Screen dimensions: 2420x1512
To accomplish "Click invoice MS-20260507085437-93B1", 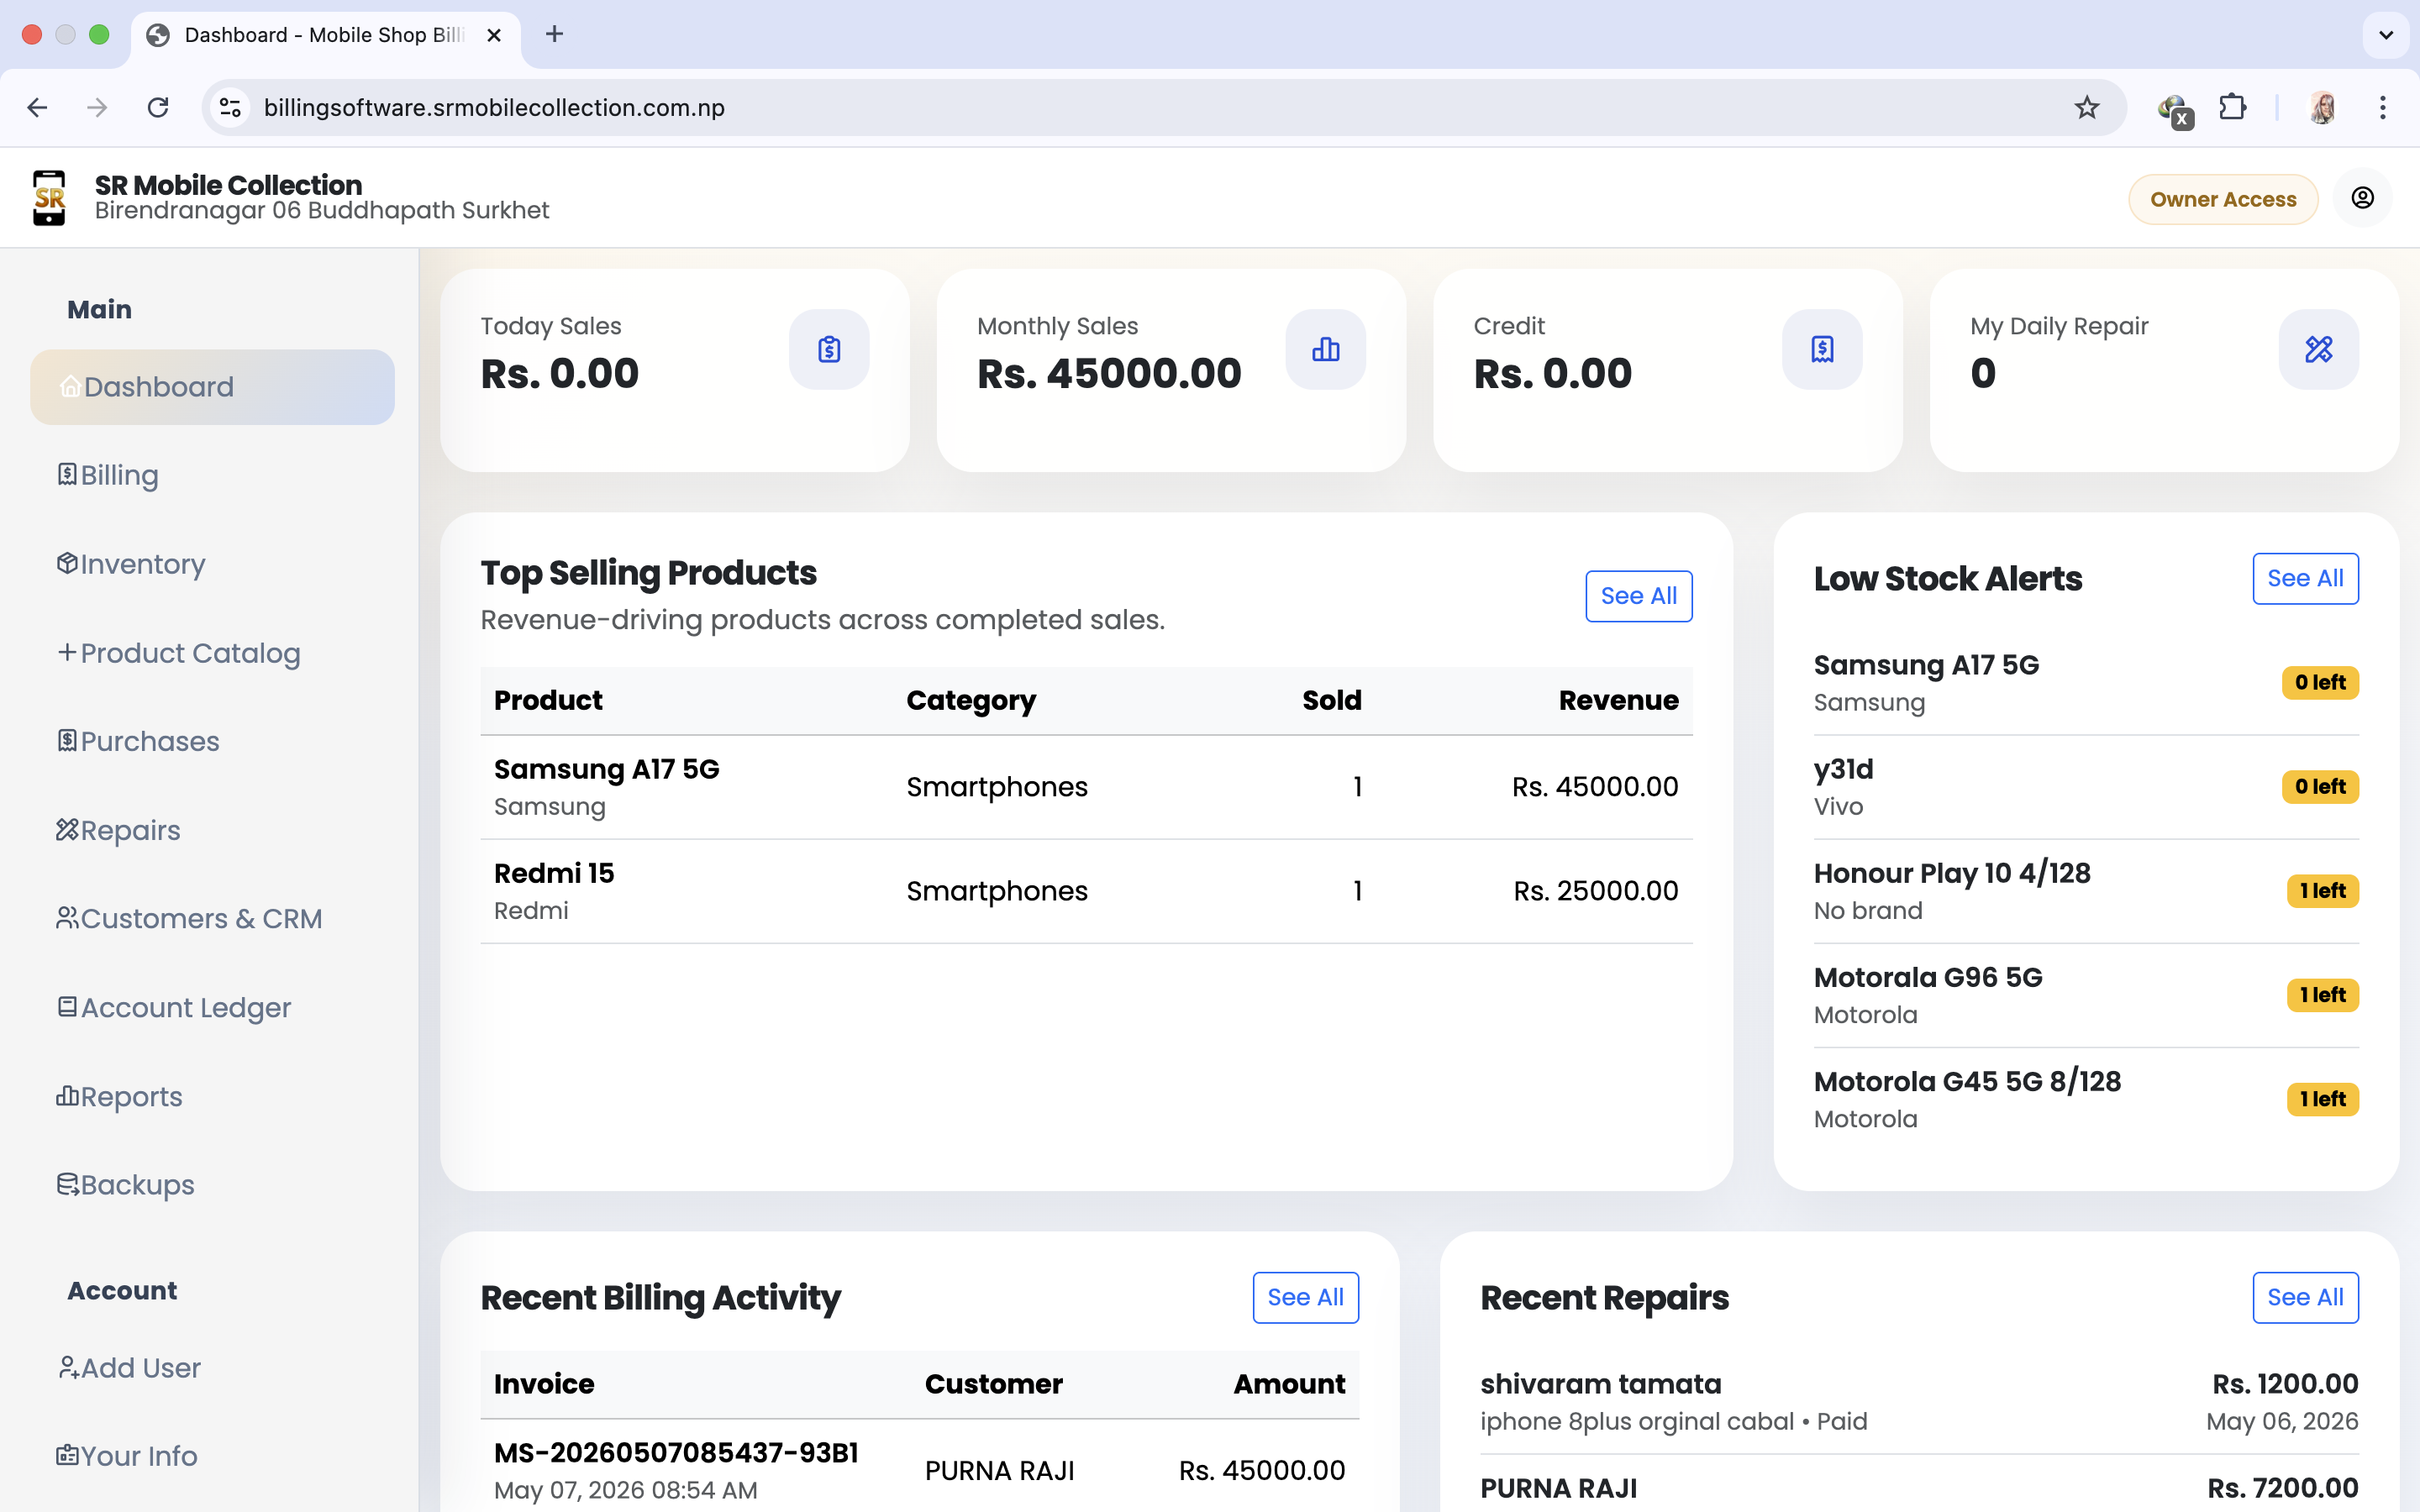I will [x=676, y=1452].
